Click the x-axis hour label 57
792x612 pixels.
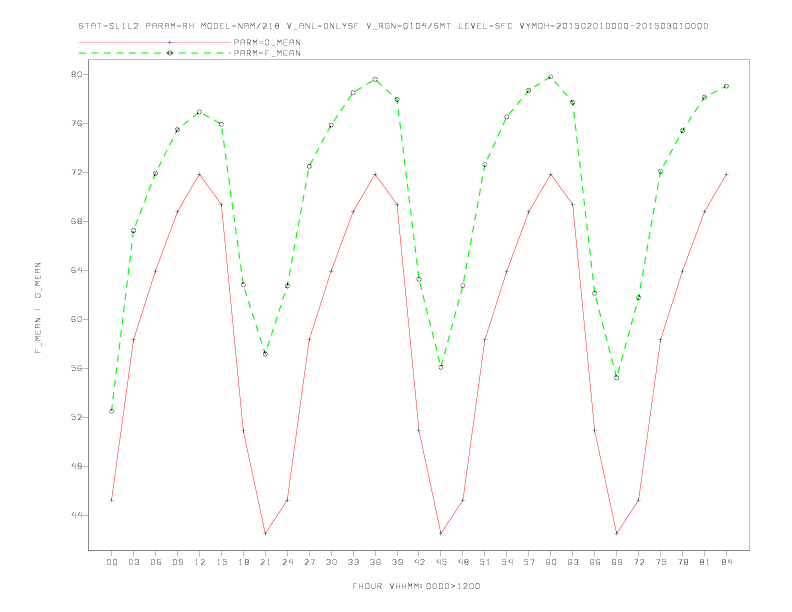pyautogui.click(x=529, y=562)
